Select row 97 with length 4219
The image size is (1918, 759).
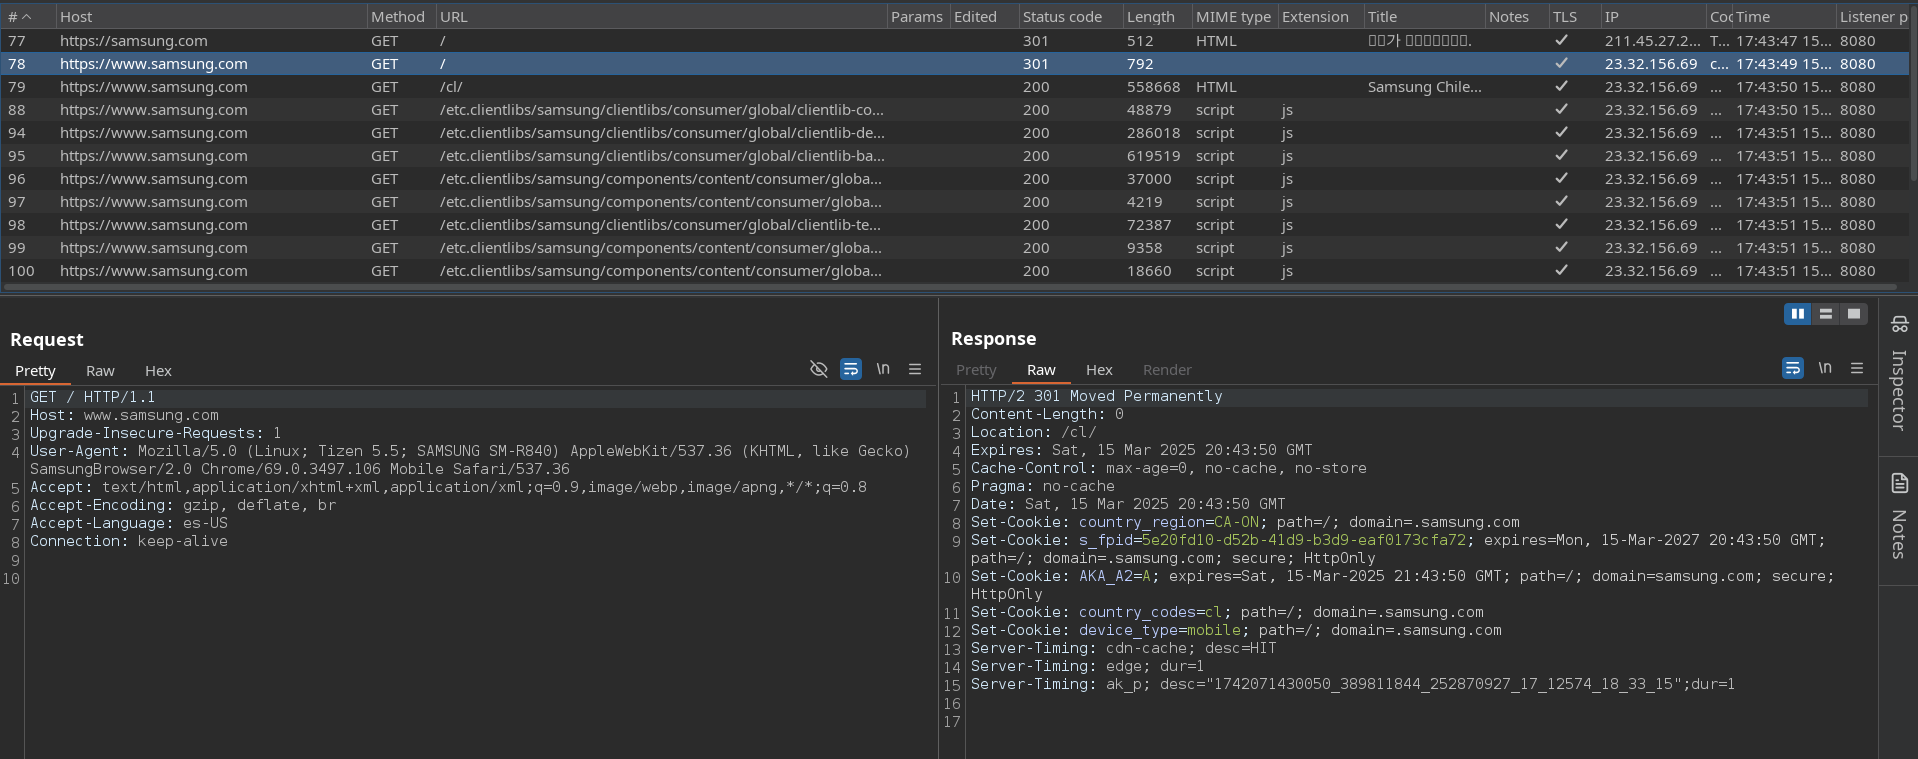[955, 202]
